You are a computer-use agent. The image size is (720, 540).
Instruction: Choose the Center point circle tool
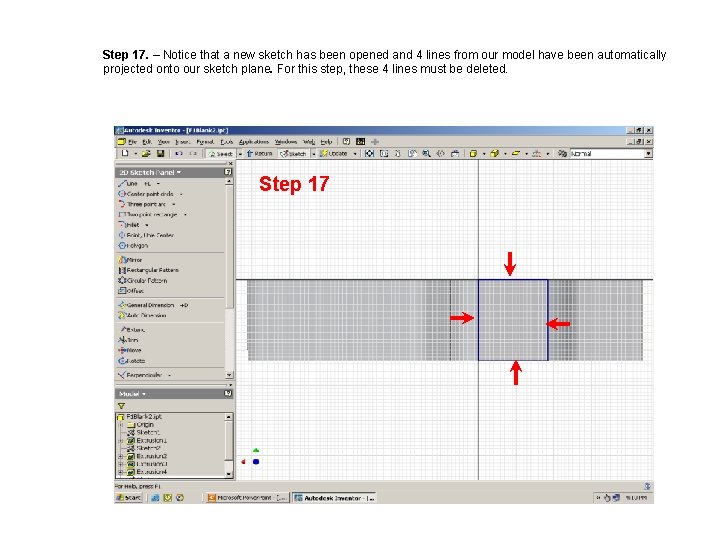146,194
